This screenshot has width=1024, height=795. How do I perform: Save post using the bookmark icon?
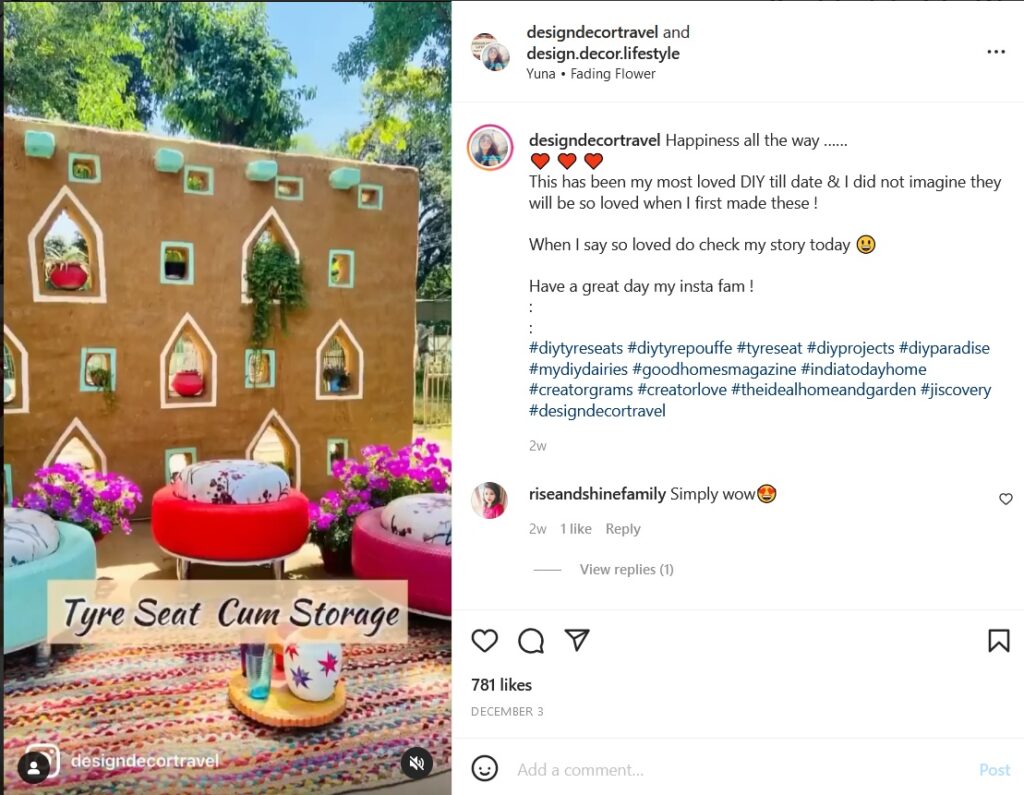(999, 641)
